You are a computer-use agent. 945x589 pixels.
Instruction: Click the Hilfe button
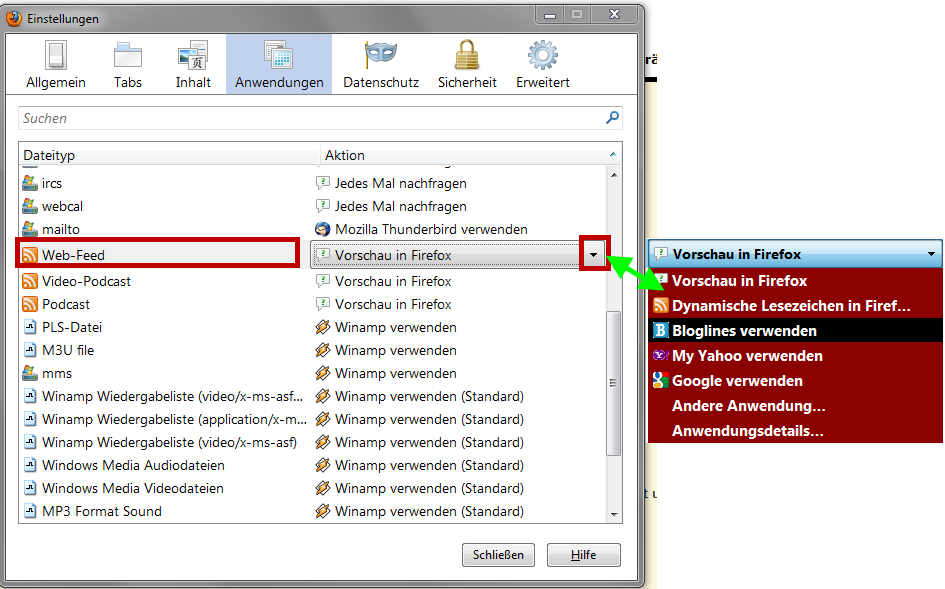[x=583, y=555]
